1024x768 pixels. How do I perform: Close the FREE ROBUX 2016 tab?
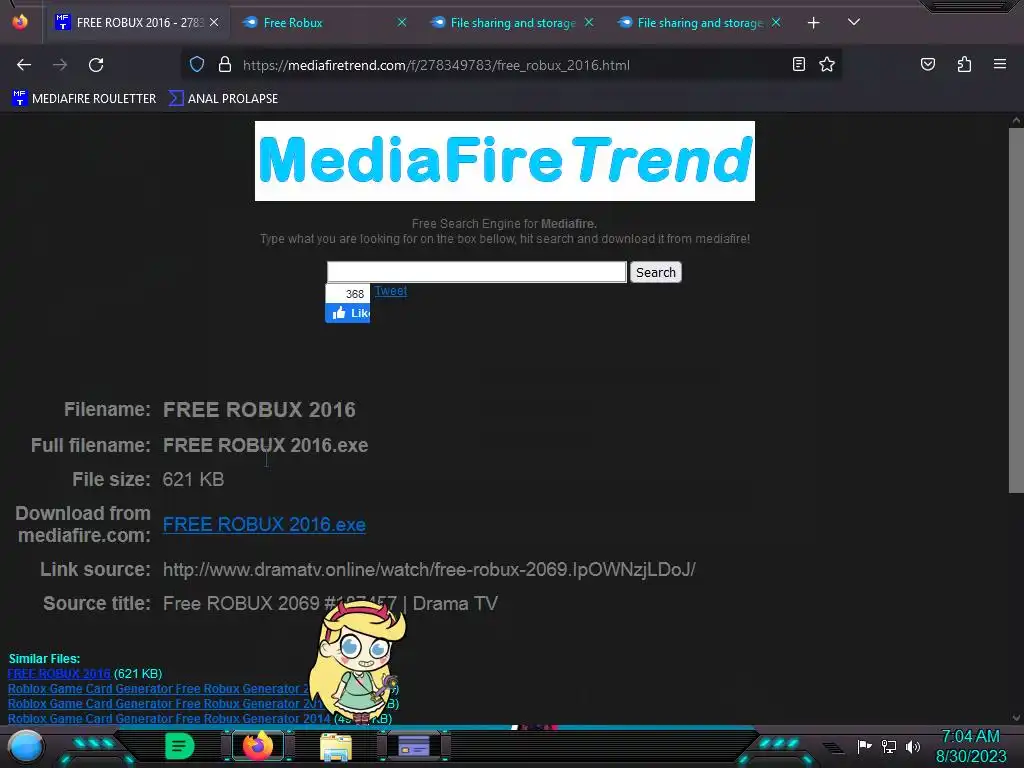pyautogui.click(x=214, y=23)
